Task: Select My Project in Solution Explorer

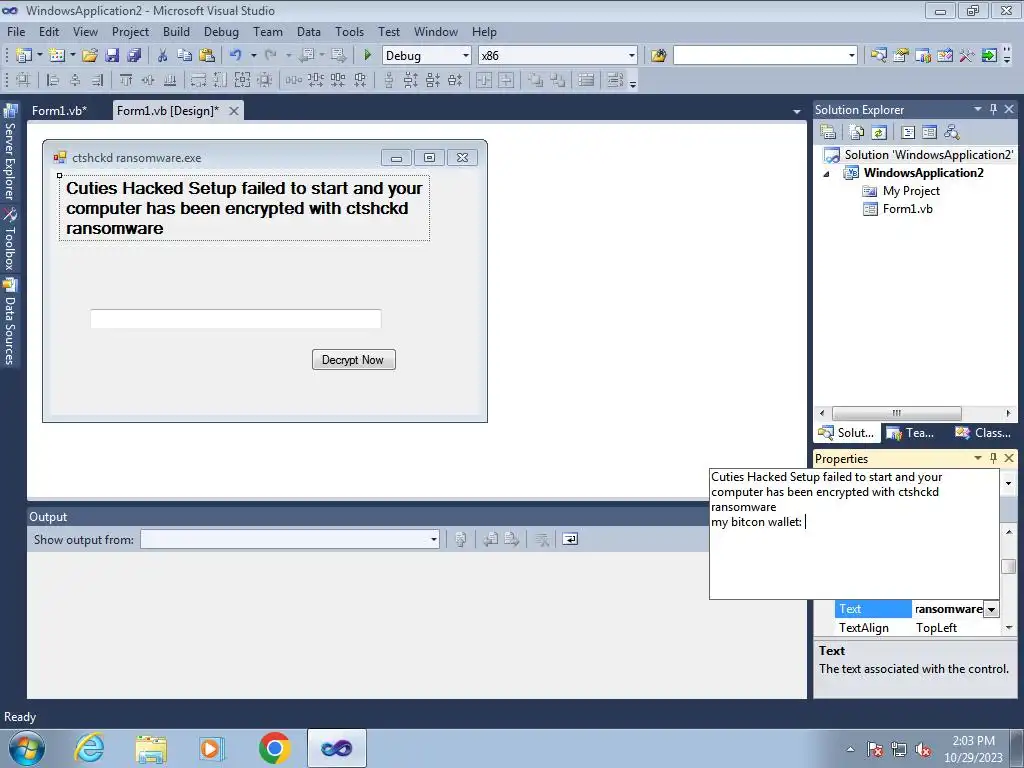Action: (911, 191)
